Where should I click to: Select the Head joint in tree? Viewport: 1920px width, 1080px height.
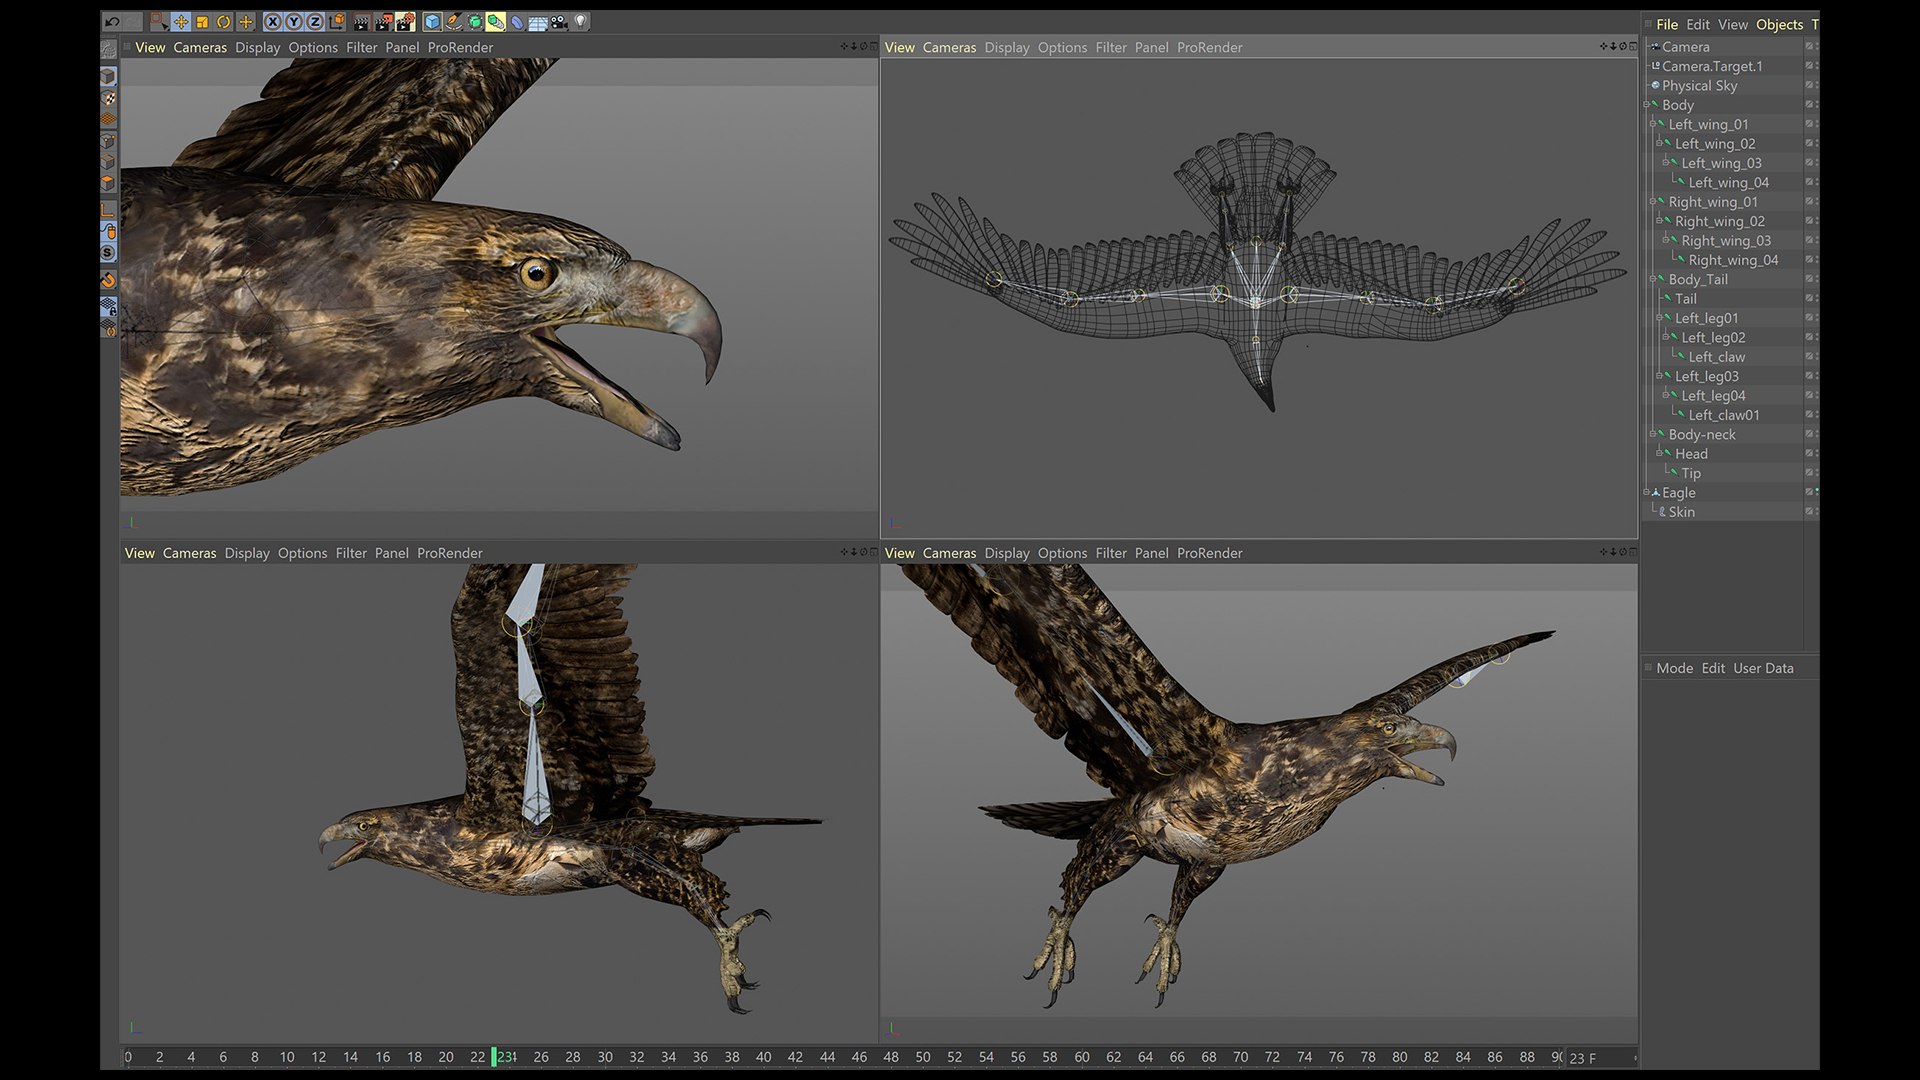1691,454
